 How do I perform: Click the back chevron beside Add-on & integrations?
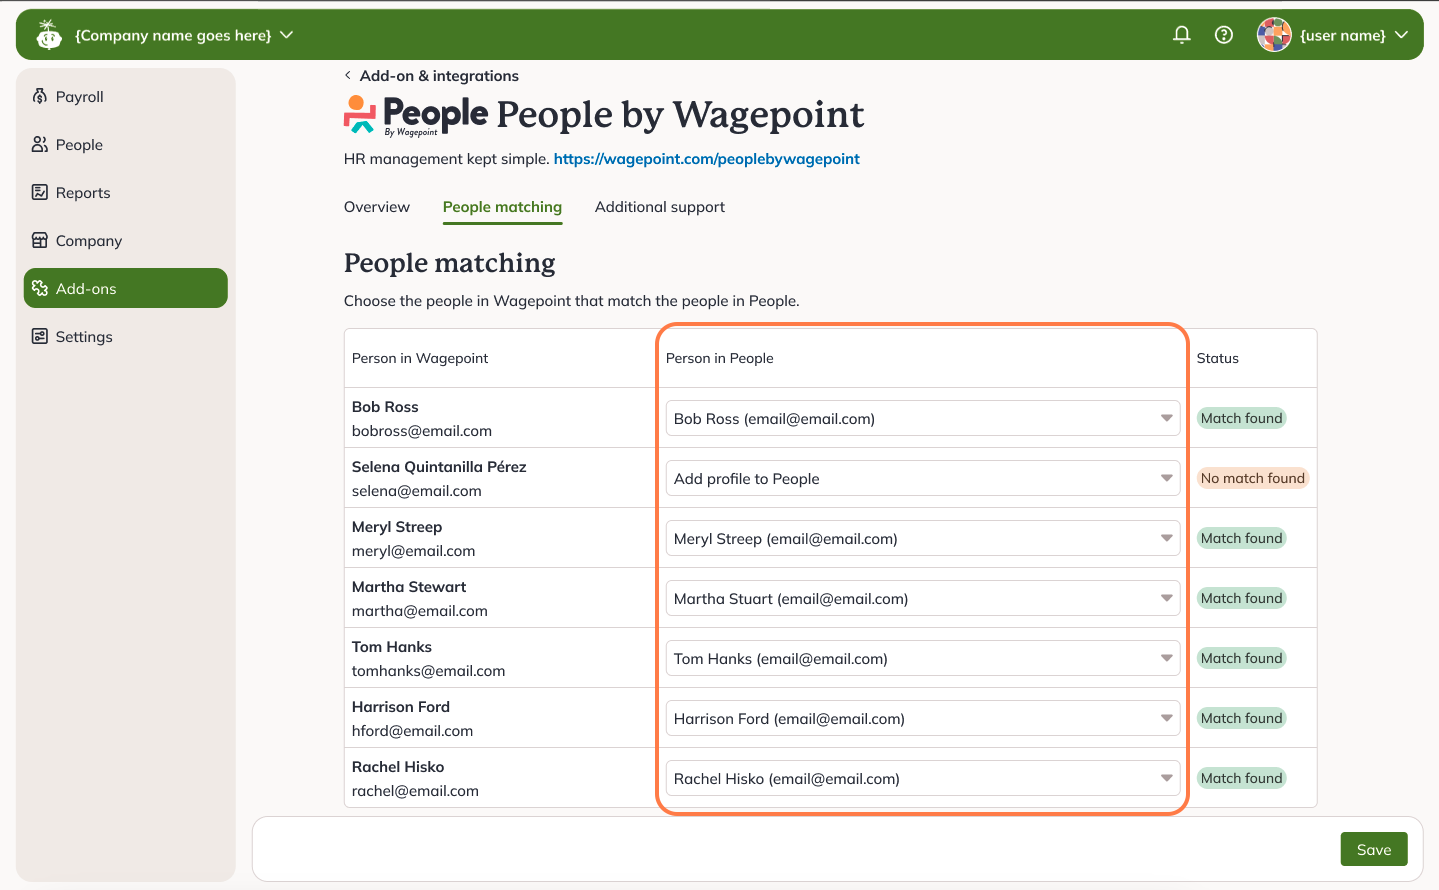click(348, 75)
